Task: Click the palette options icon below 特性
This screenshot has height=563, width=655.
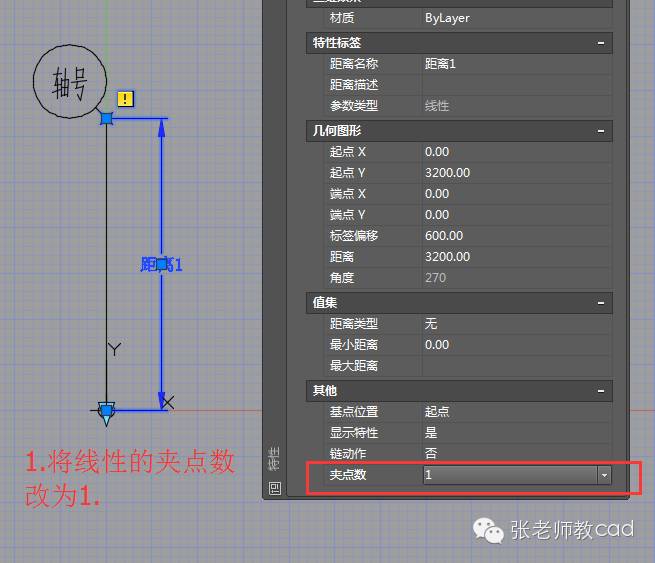Action: pos(275,488)
